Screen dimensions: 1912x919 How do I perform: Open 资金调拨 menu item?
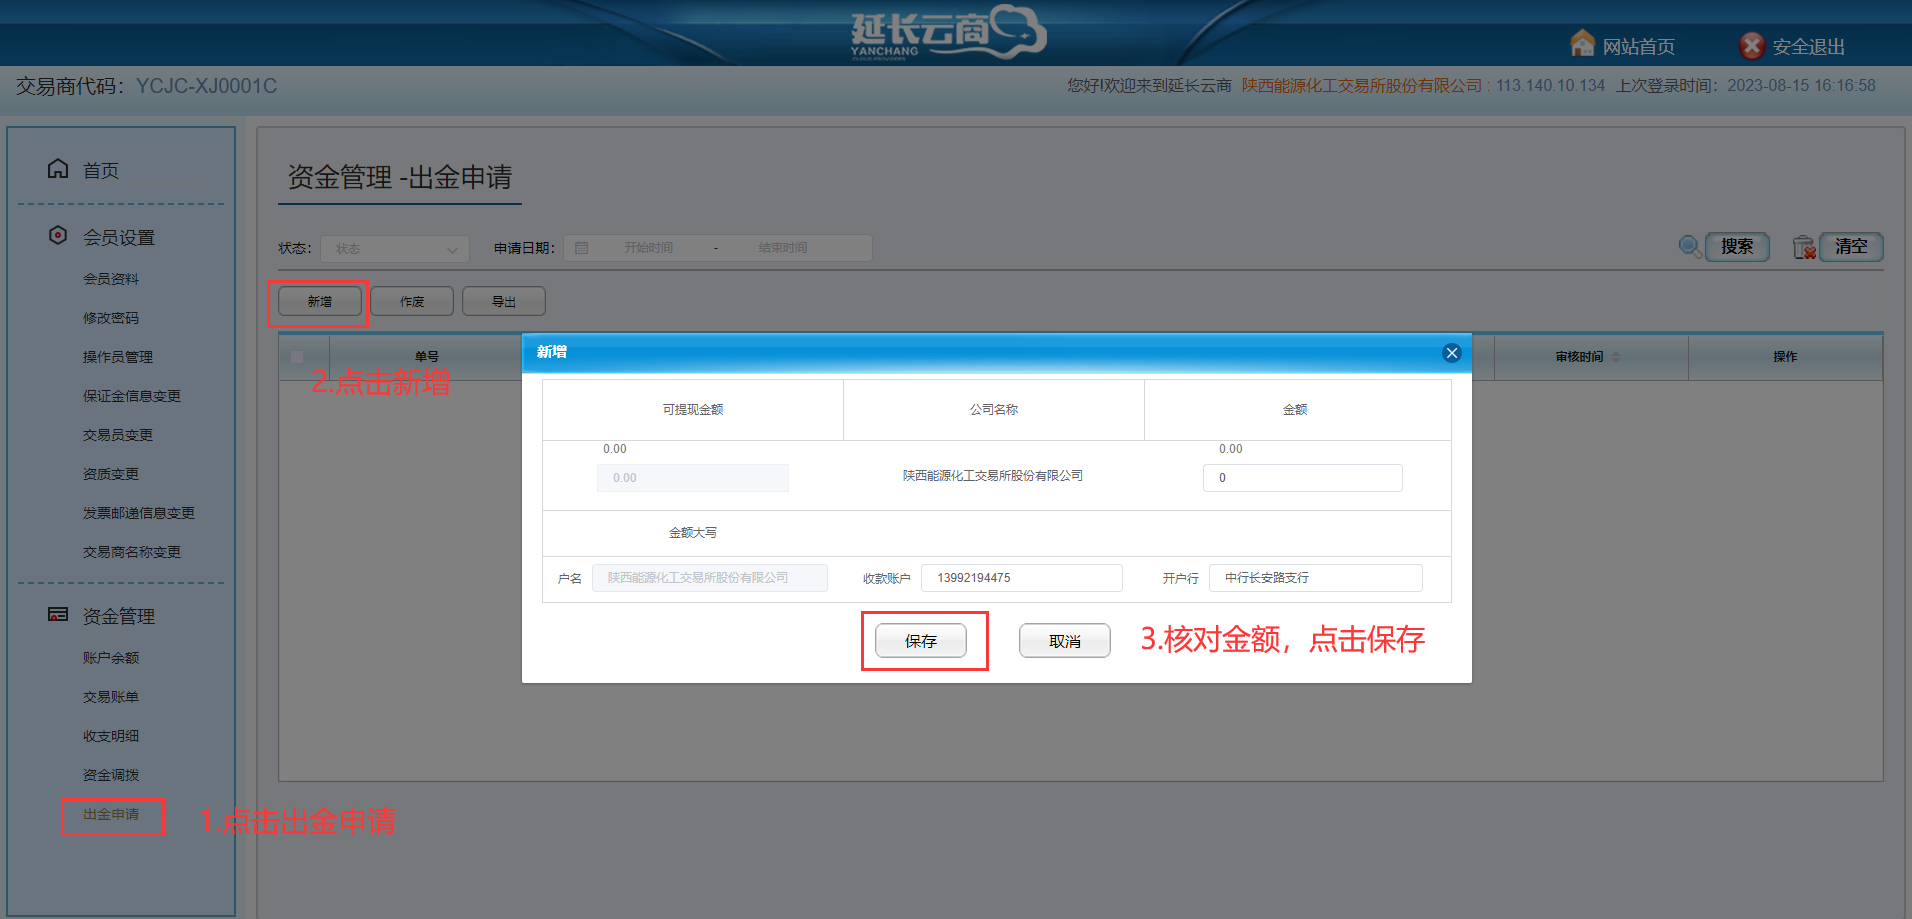point(111,775)
